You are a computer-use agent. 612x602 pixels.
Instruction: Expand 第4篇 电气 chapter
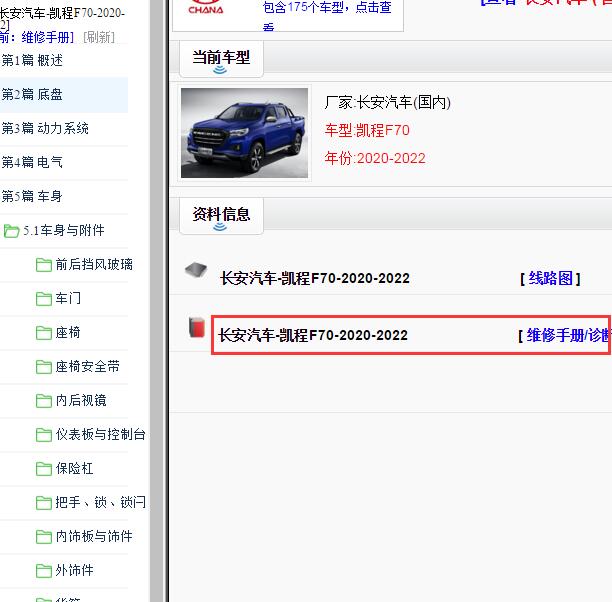coord(32,162)
